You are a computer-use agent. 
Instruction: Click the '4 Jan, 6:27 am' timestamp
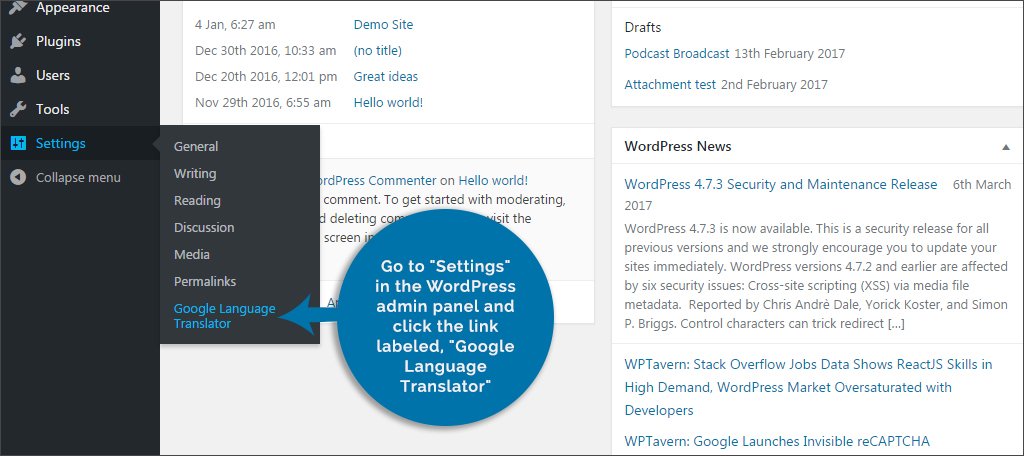(235, 25)
